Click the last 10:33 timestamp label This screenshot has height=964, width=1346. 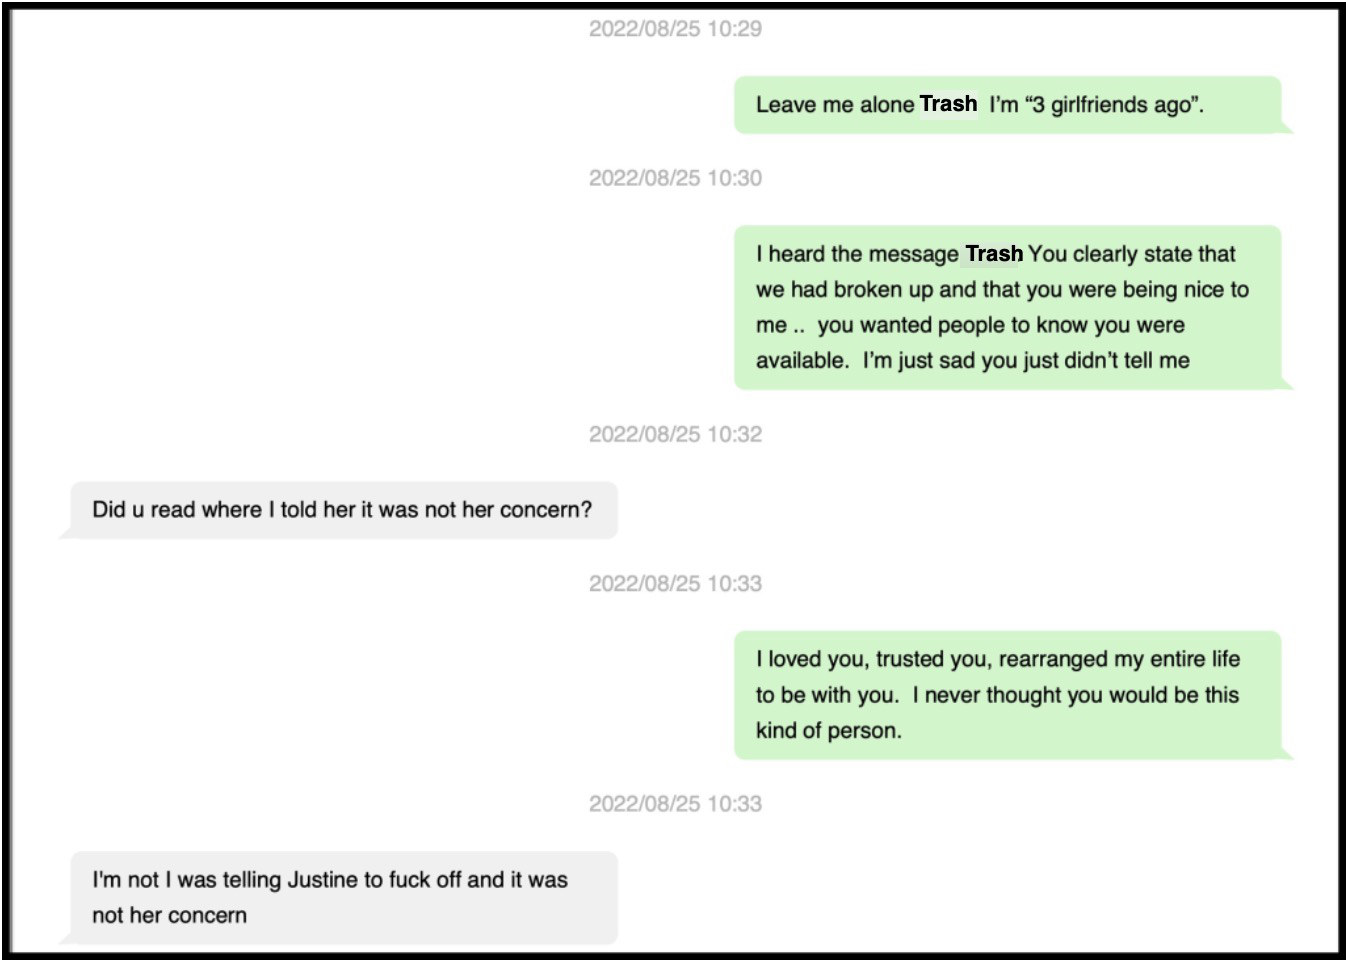675,803
